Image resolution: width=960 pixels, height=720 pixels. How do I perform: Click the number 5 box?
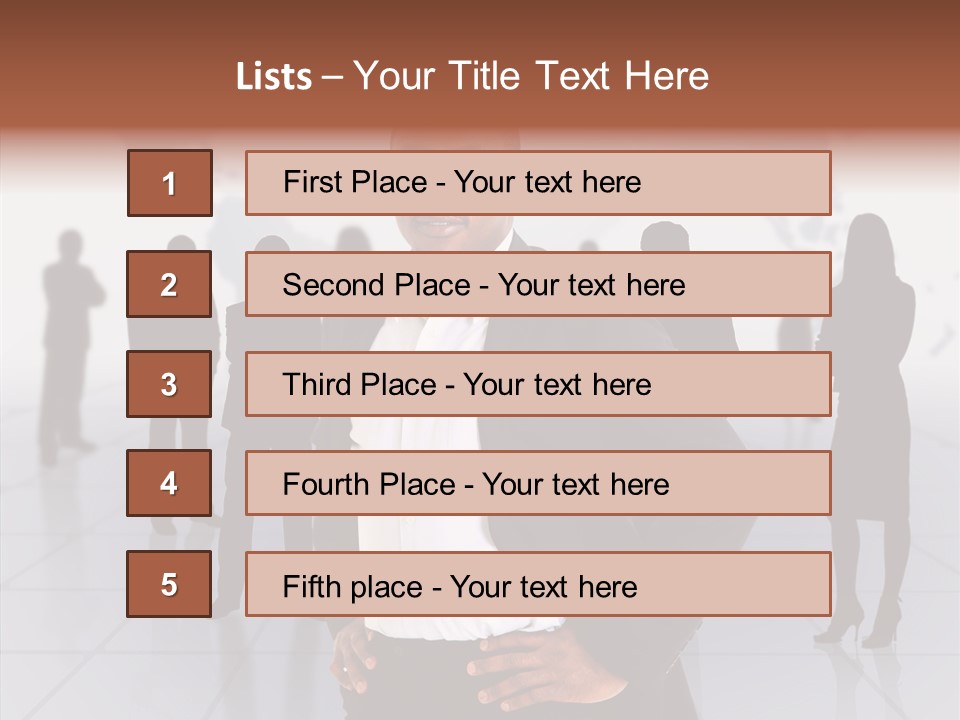tap(169, 584)
